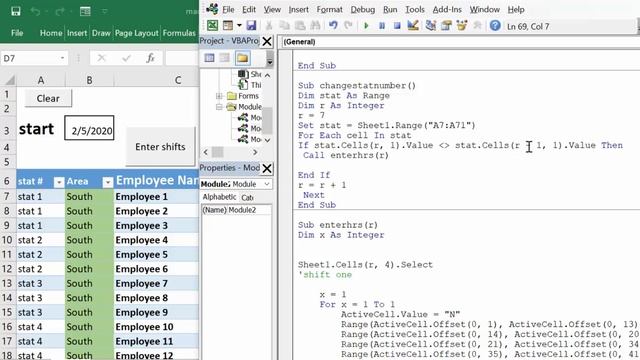Viewport: 640px width, 360px height.
Task: Click View Object icon in Project pane
Action: point(224,58)
